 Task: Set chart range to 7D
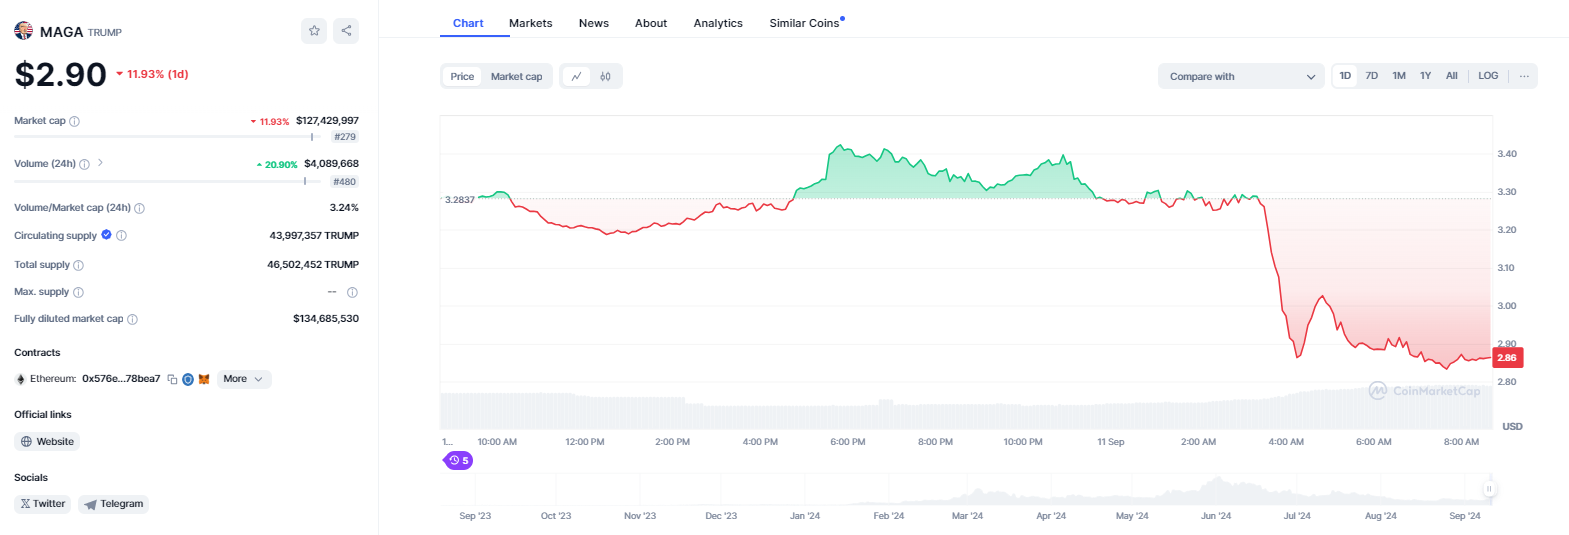[x=1372, y=76]
